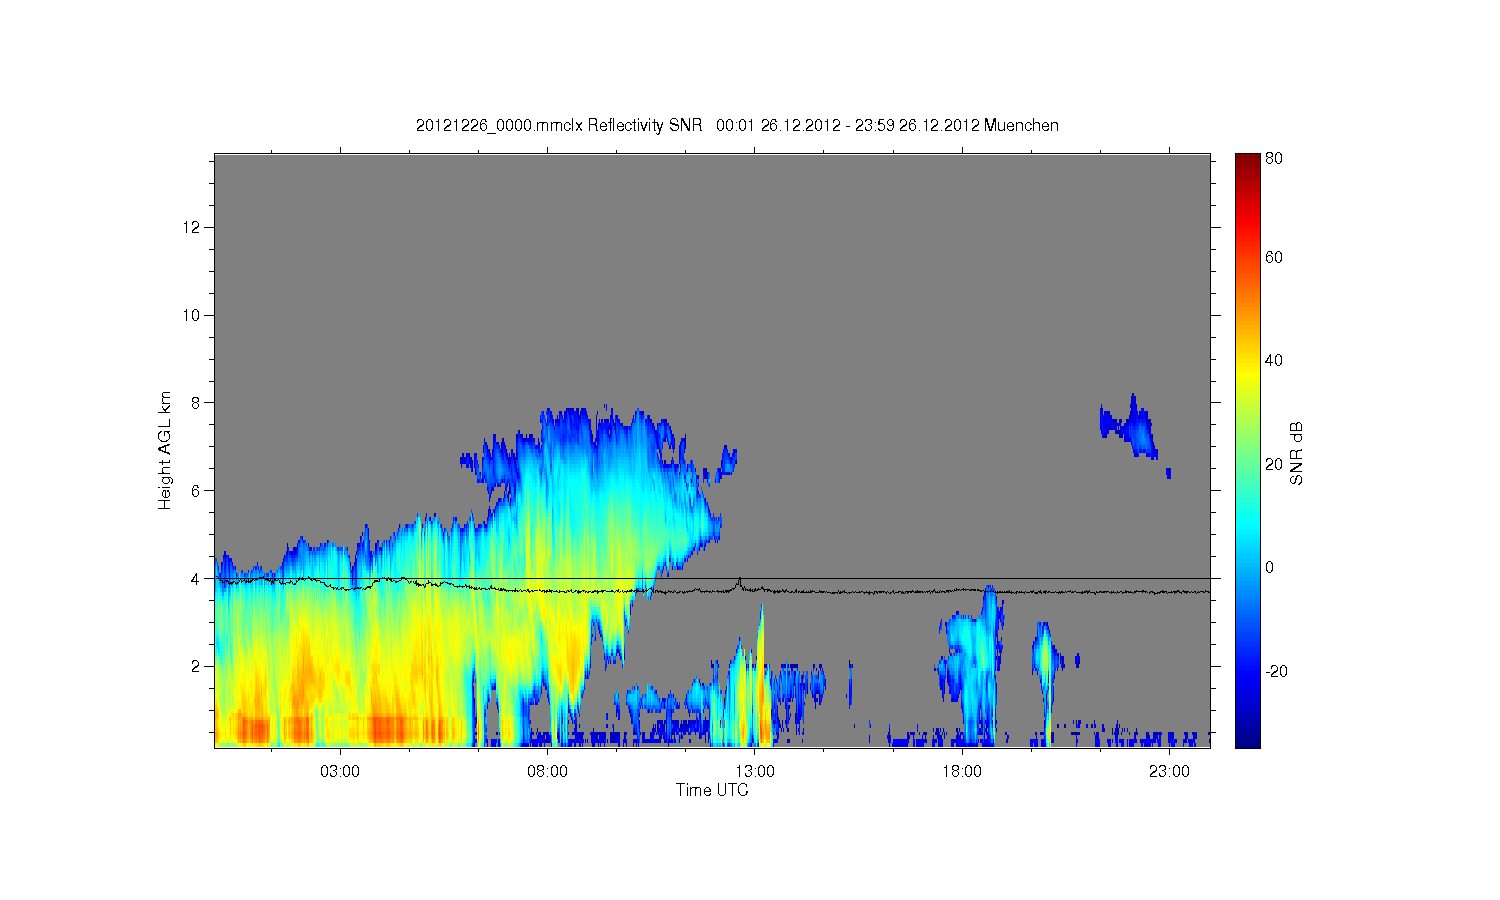Viewport: 1500px width, 900px height.
Task: Click the small peak in the black line near 13:00
Action: click(739, 583)
